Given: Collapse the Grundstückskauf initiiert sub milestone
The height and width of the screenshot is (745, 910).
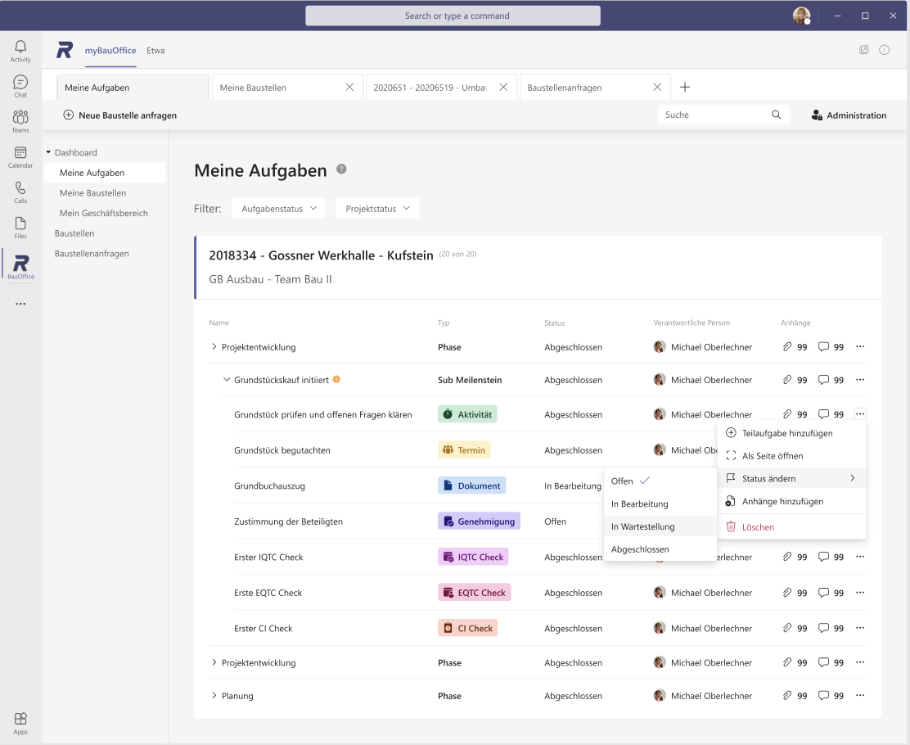Looking at the screenshot, I should click(x=226, y=380).
